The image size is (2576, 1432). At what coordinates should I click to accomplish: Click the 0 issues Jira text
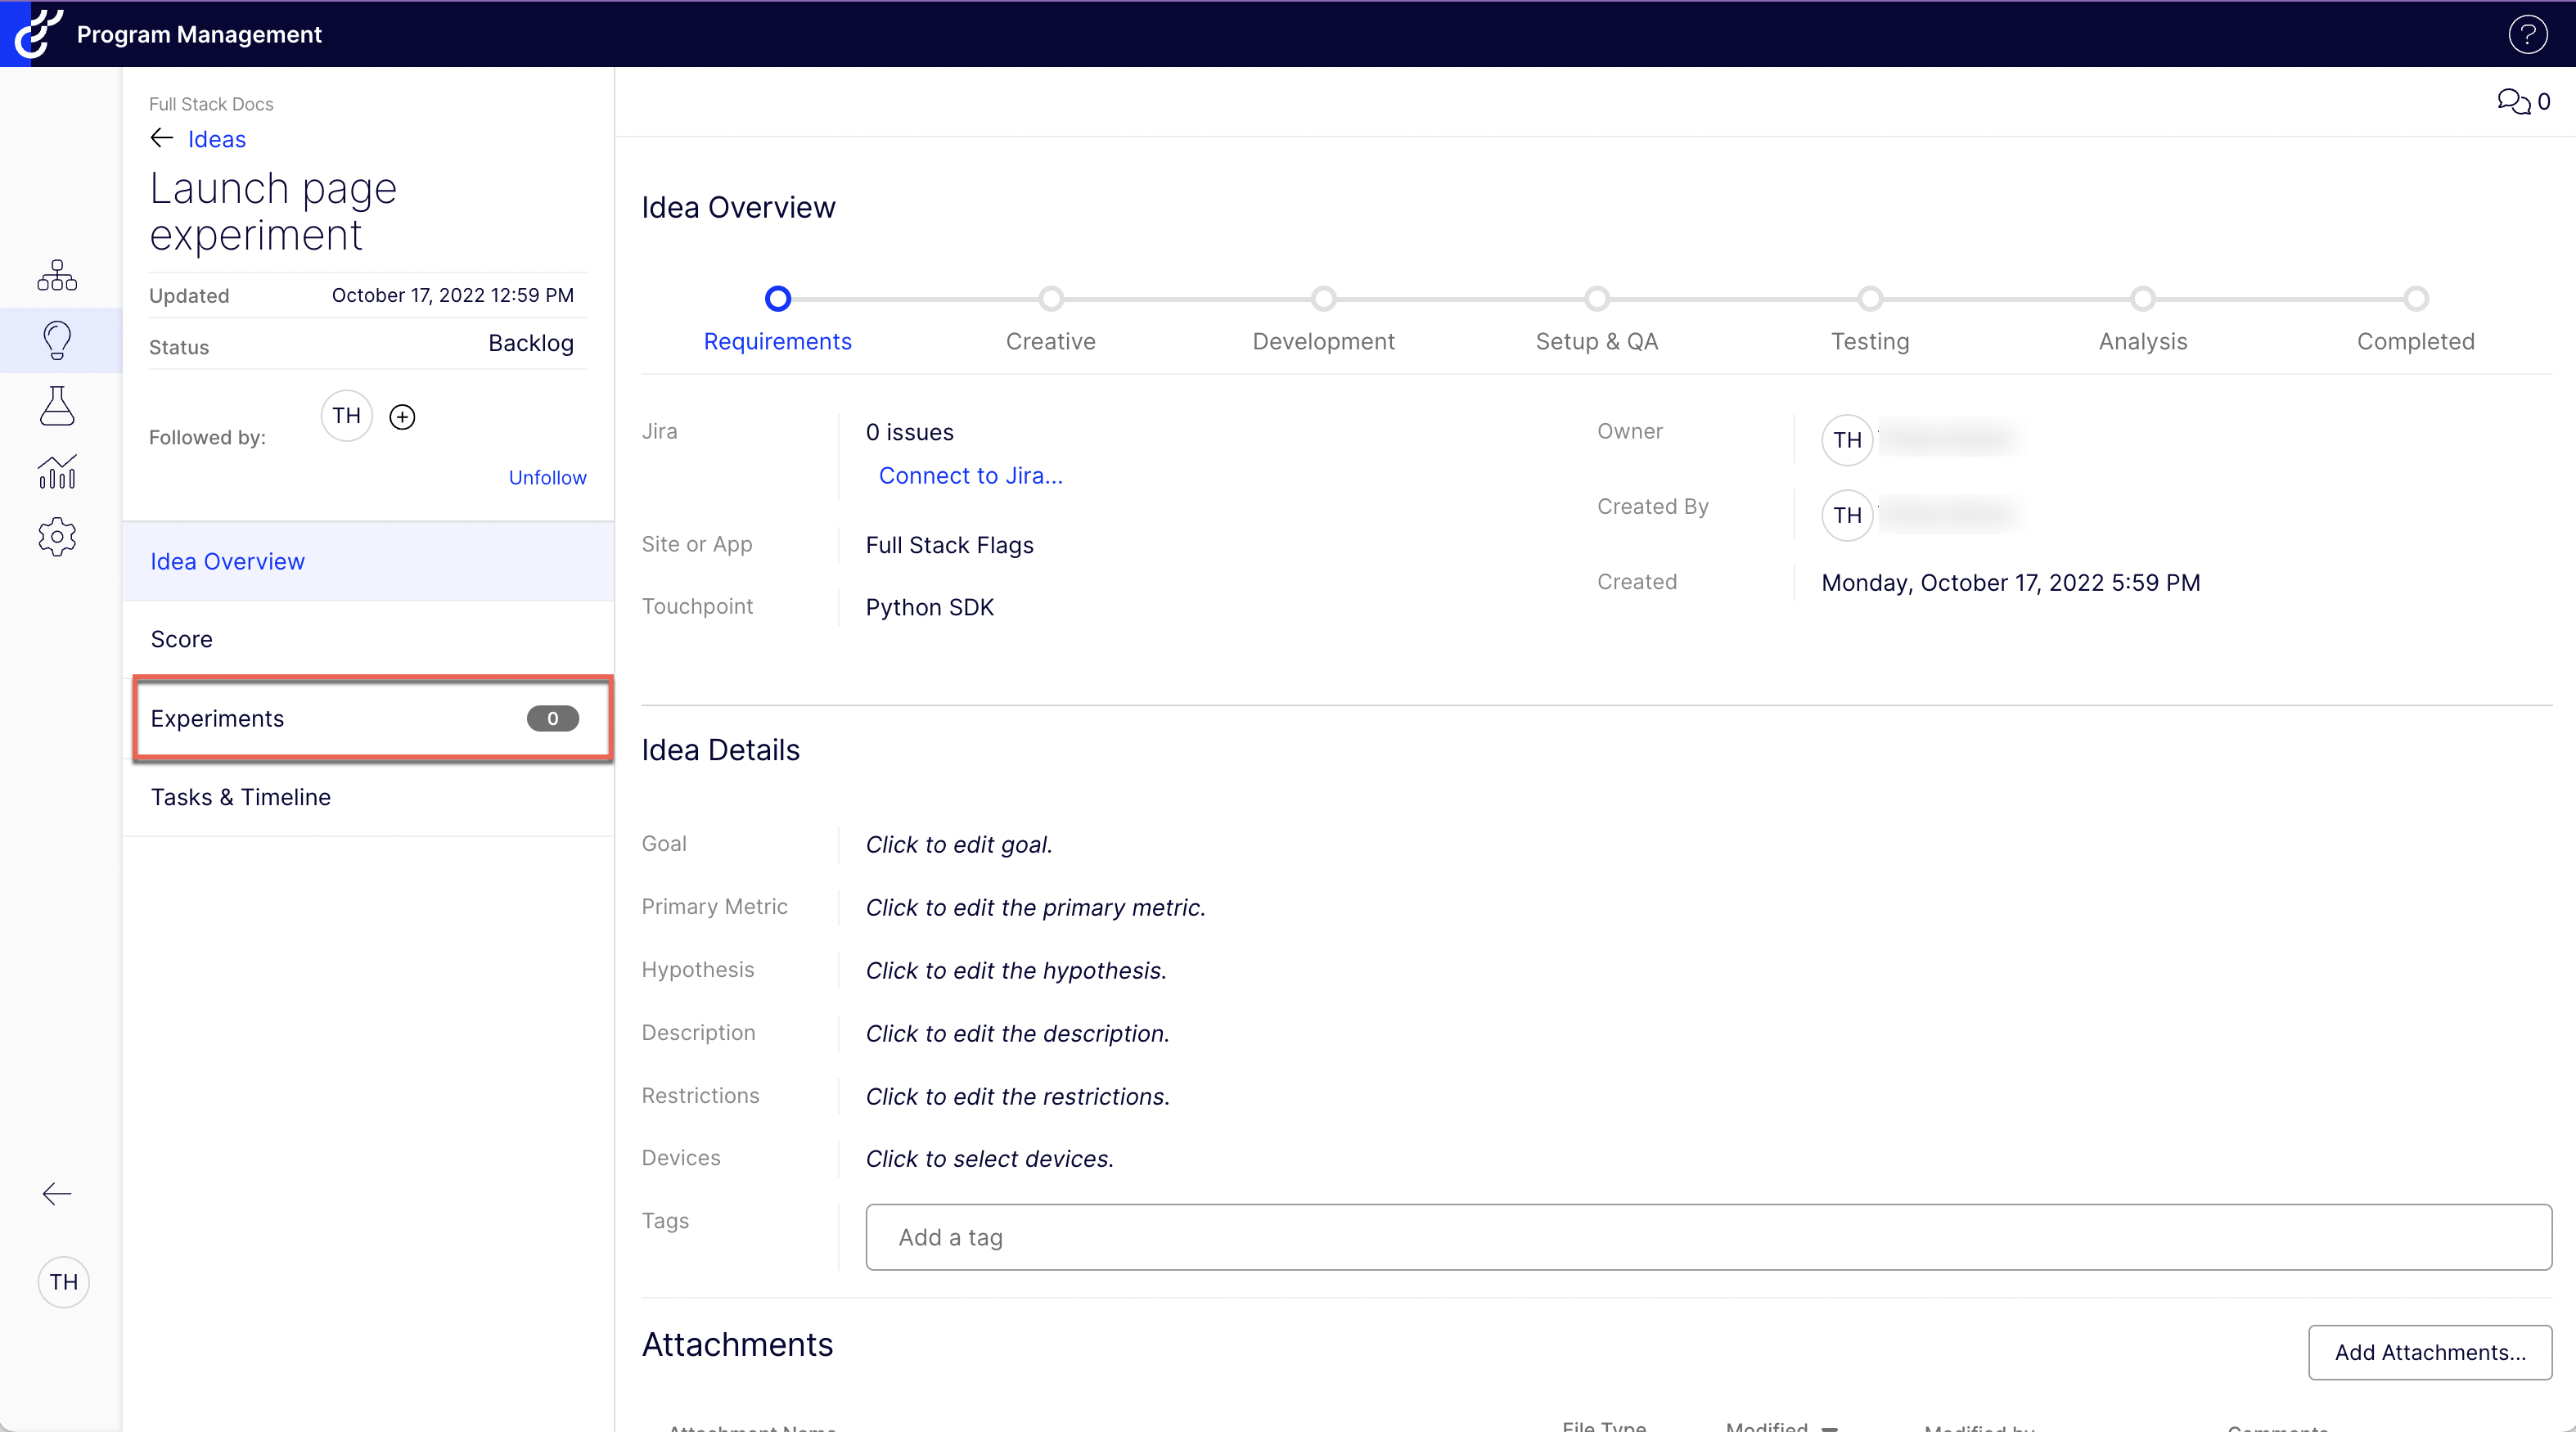(909, 432)
